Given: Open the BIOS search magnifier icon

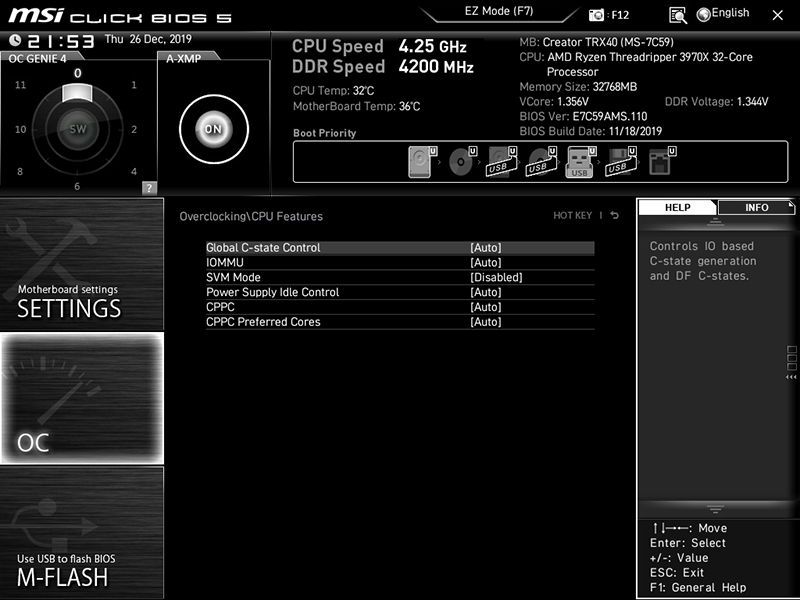Looking at the screenshot, I should 678,15.
